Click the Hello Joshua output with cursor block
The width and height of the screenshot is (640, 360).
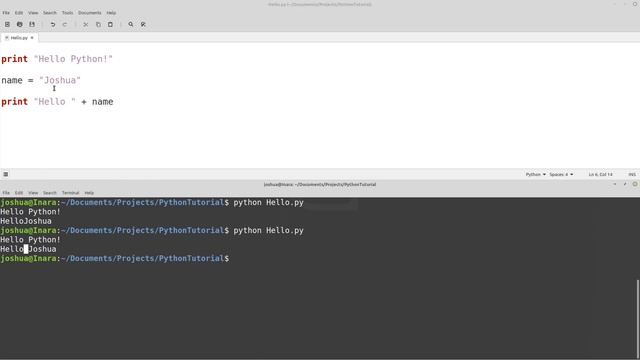coord(28,249)
